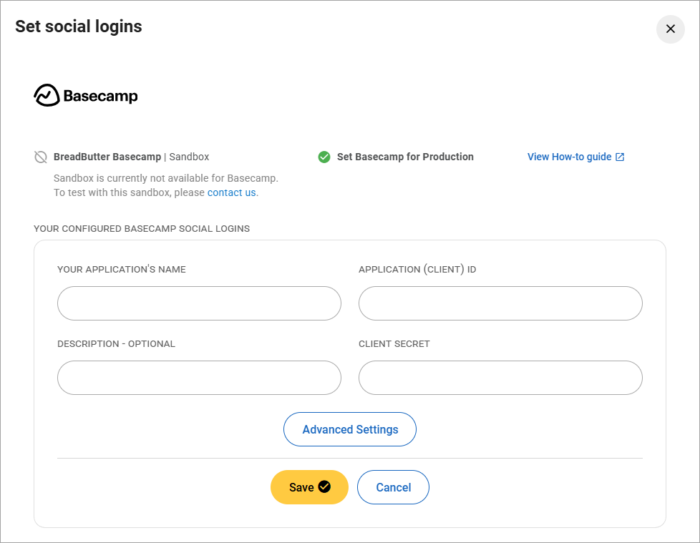Click the Client Secret input box
The width and height of the screenshot is (700, 543).
[500, 378]
